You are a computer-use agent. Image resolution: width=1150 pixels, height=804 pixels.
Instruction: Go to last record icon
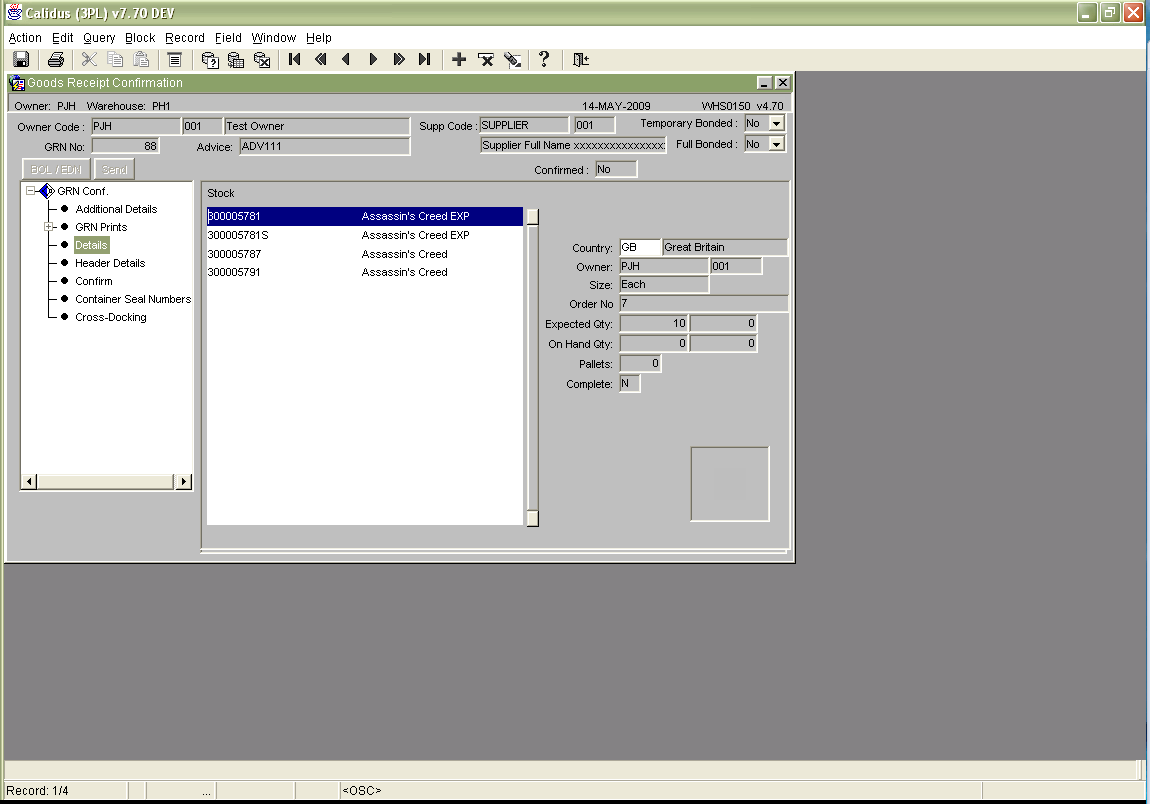tap(424, 59)
